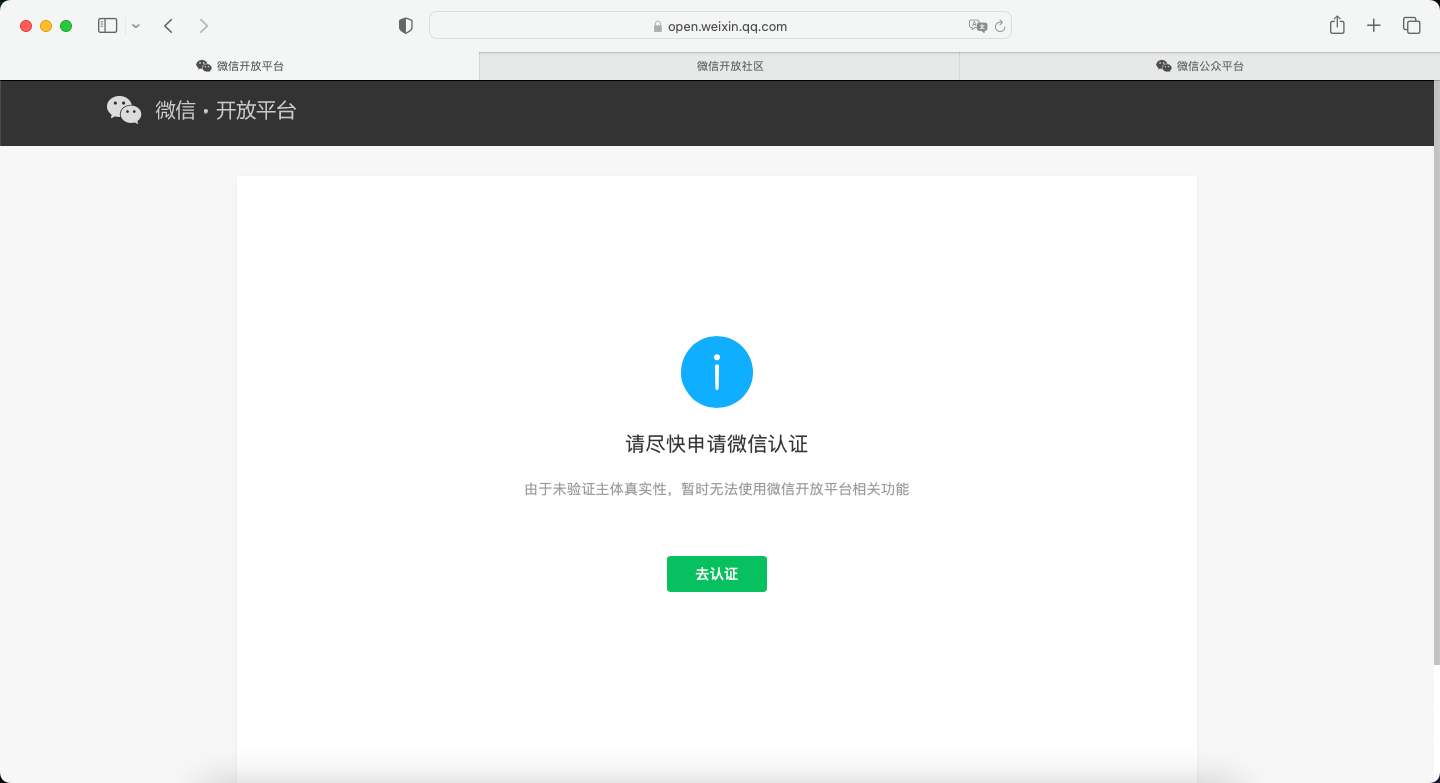Click the lock icon in address bar
The height and width of the screenshot is (783, 1440).
pyautogui.click(x=658, y=27)
